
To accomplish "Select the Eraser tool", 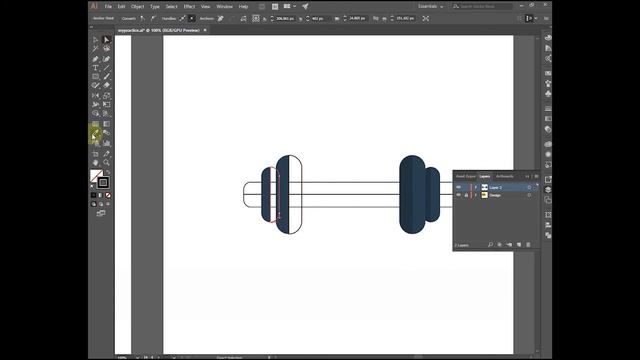I will [x=107, y=86].
